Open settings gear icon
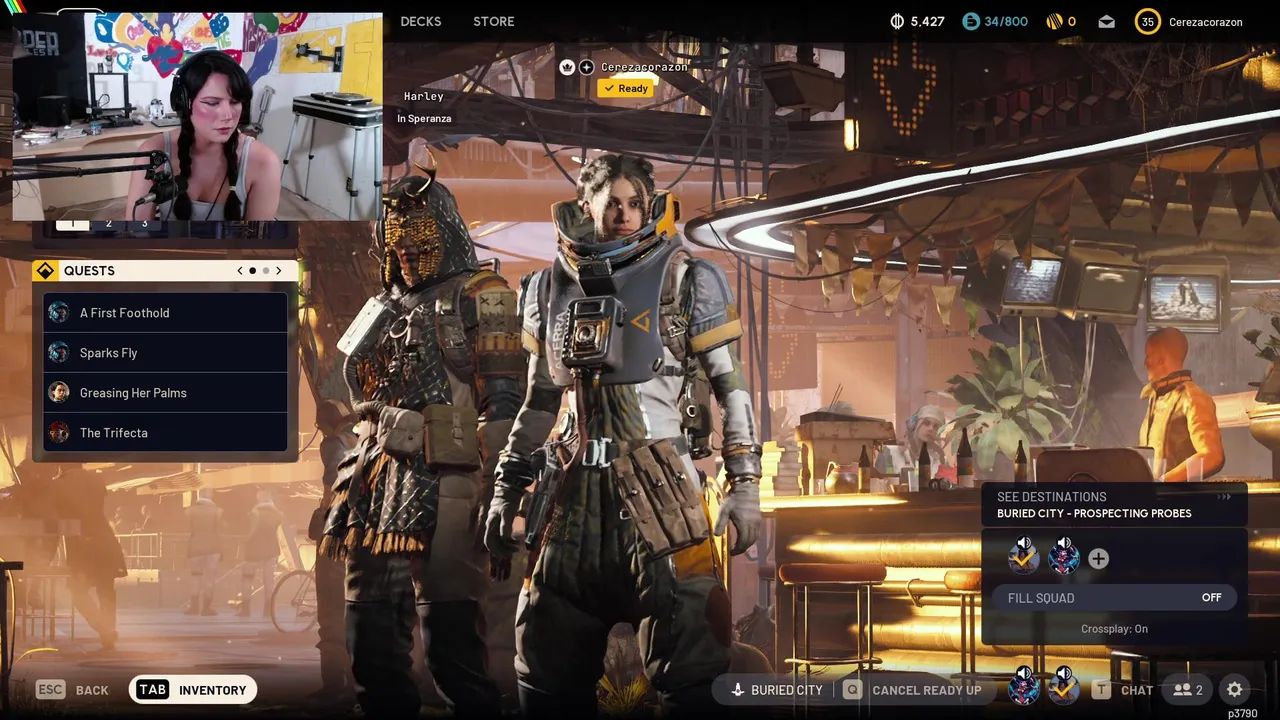 coord(1235,690)
